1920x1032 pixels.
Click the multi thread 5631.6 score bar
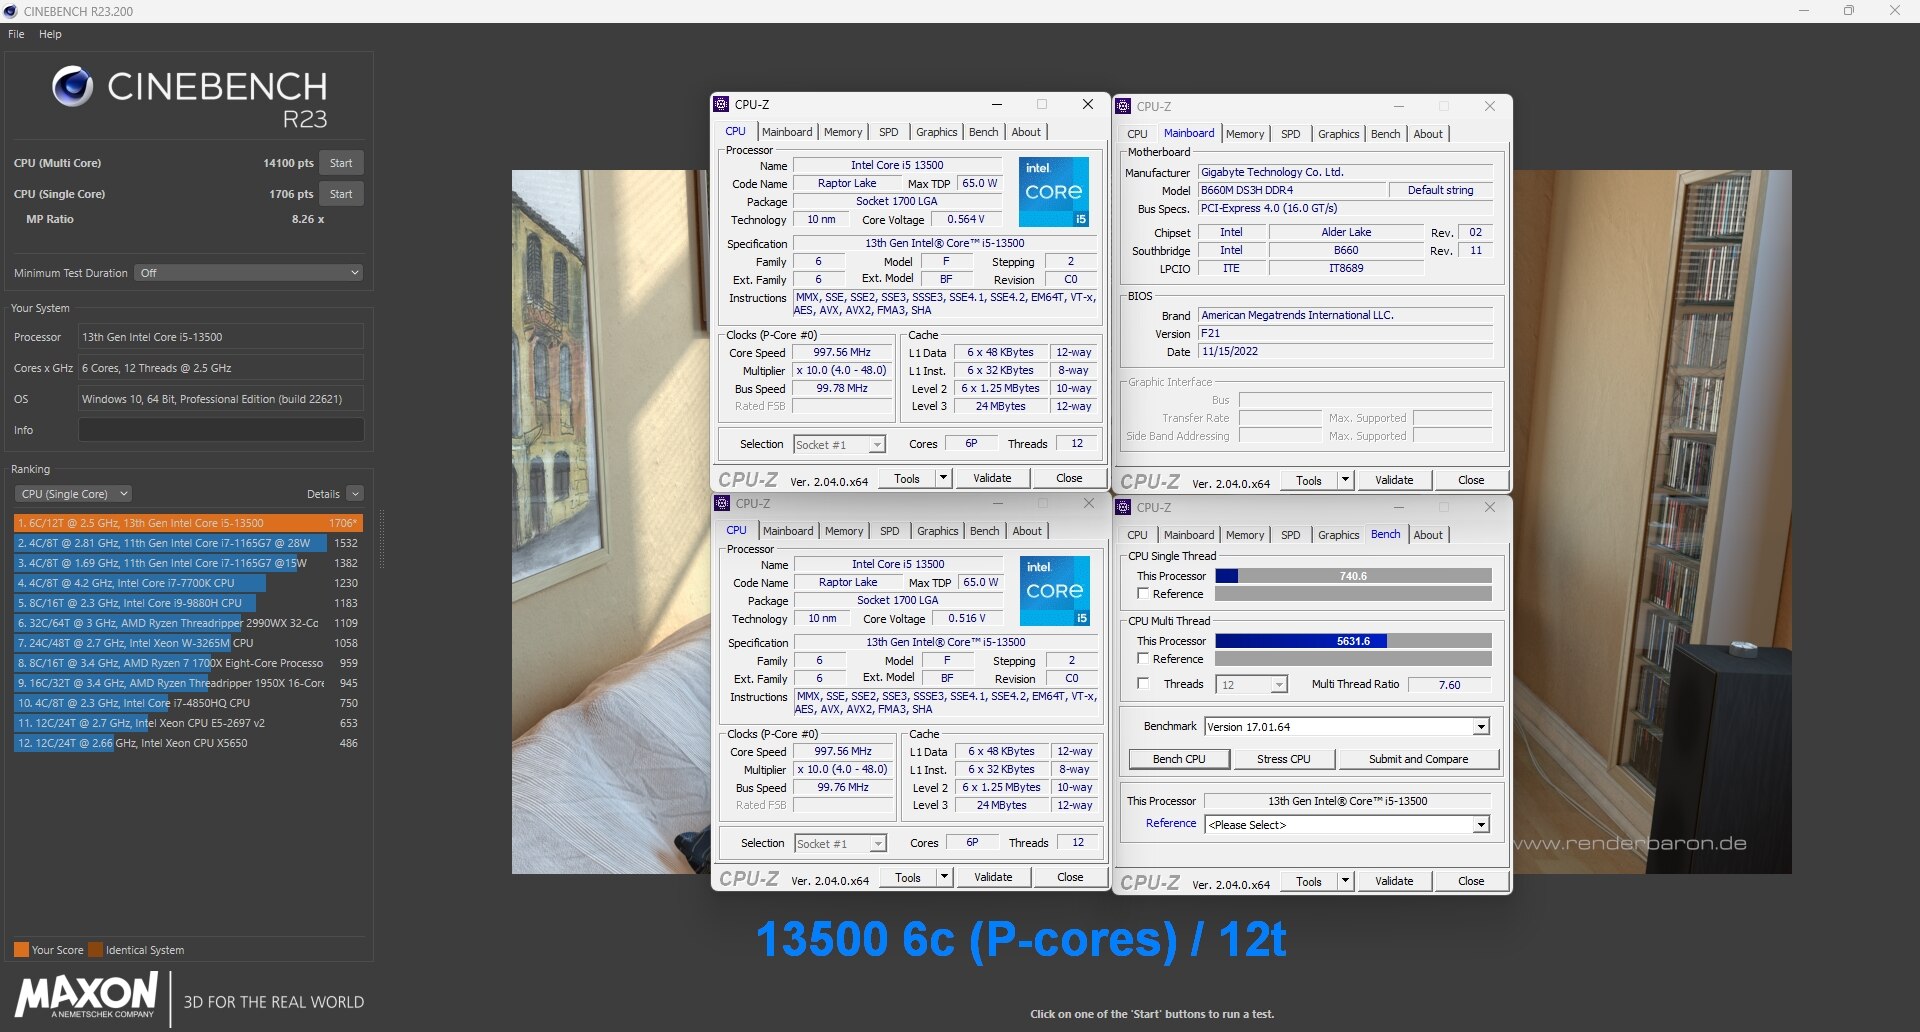click(1353, 641)
